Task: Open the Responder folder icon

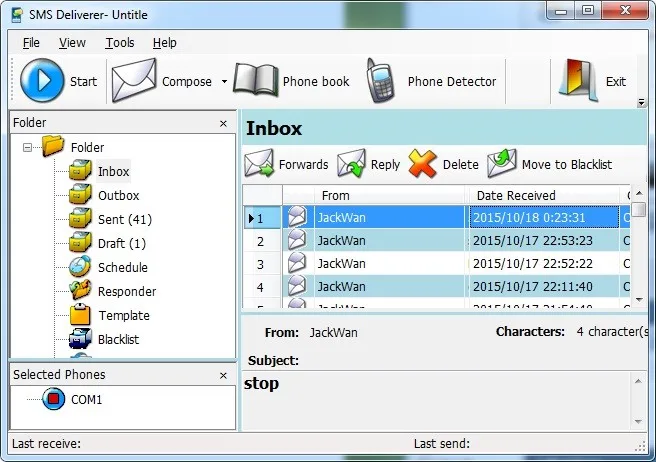Action: (x=80, y=290)
